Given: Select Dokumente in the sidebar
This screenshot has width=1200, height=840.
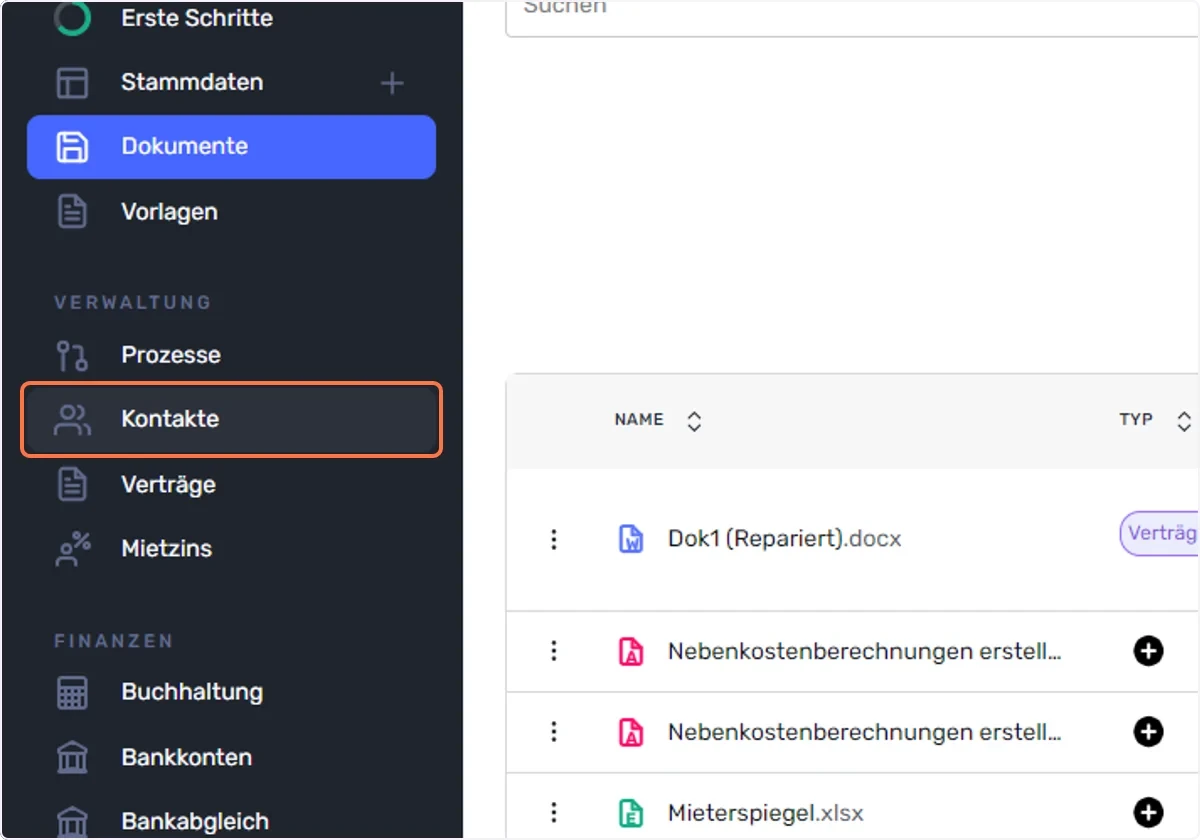Looking at the screenshot, I should pos(231,147).
